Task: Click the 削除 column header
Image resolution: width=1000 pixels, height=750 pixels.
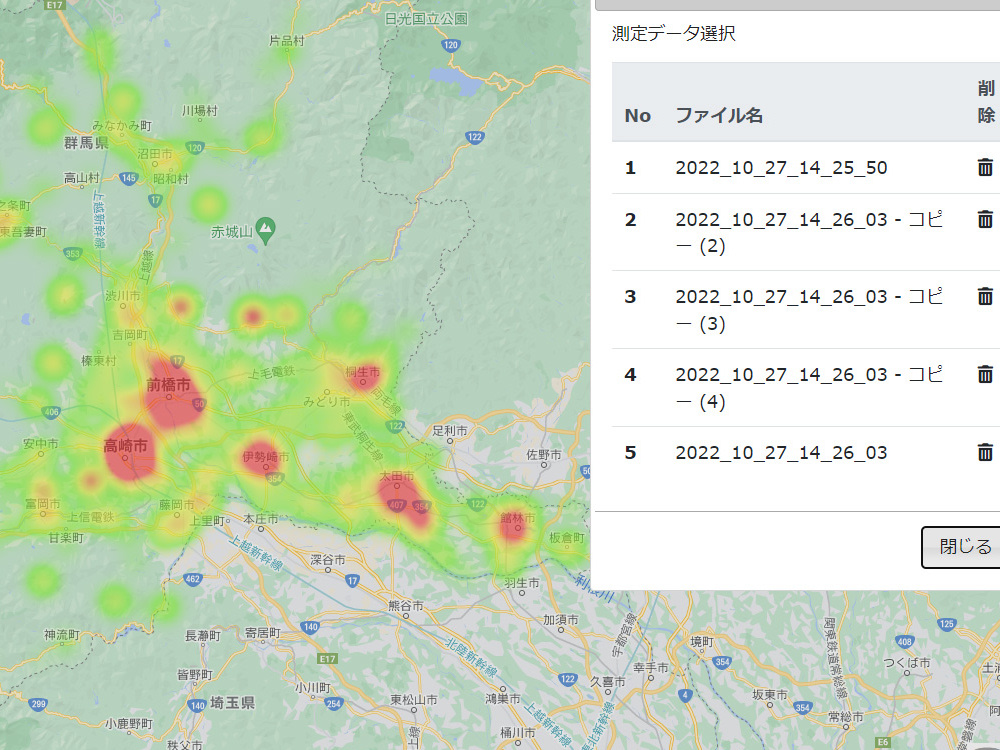Action: [986, 102]
